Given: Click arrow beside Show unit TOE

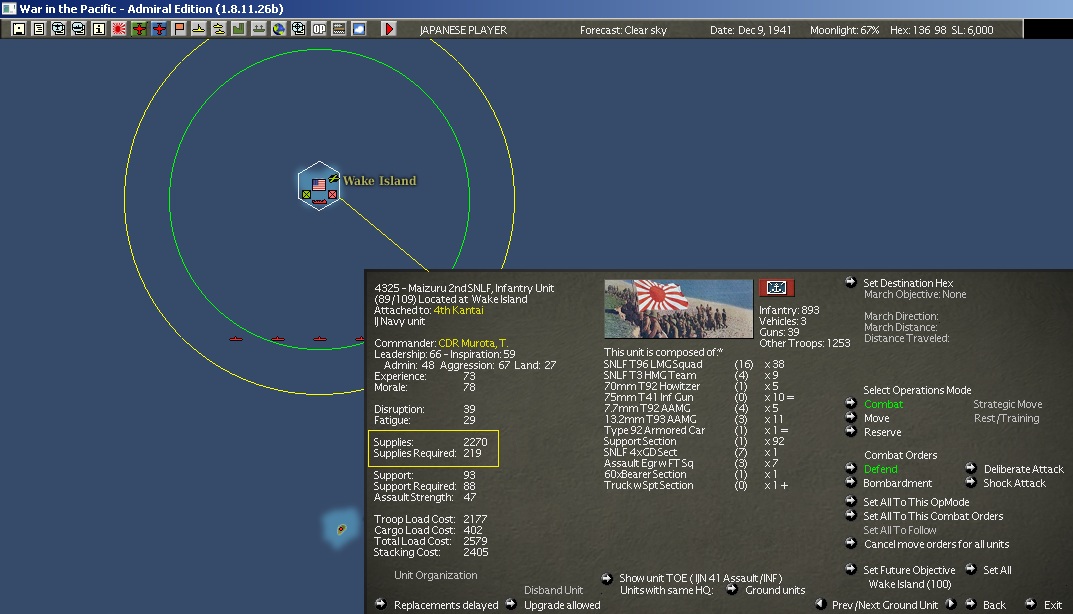Looking at the screenshot, I should click(606, 578).
